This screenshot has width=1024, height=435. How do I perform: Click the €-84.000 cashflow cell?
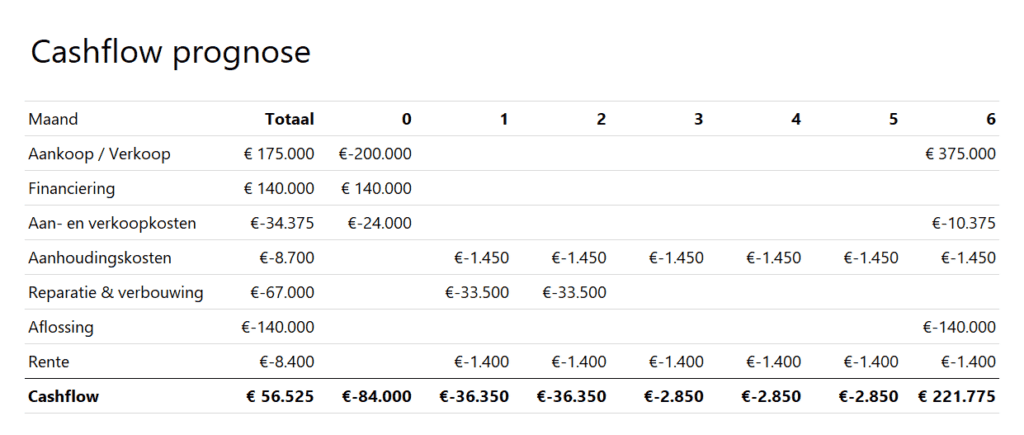pos(376,397)
